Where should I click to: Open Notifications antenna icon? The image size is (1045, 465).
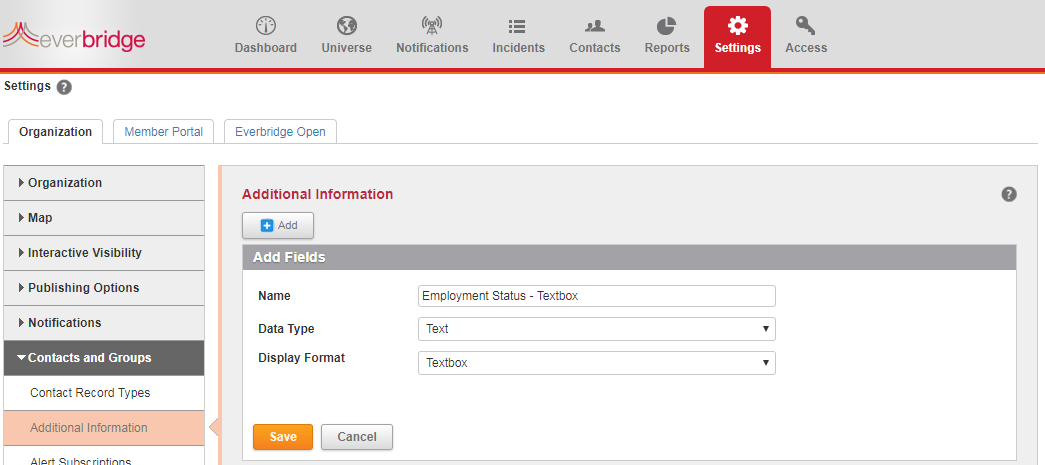pyautogui.click(x=432, y=26)
